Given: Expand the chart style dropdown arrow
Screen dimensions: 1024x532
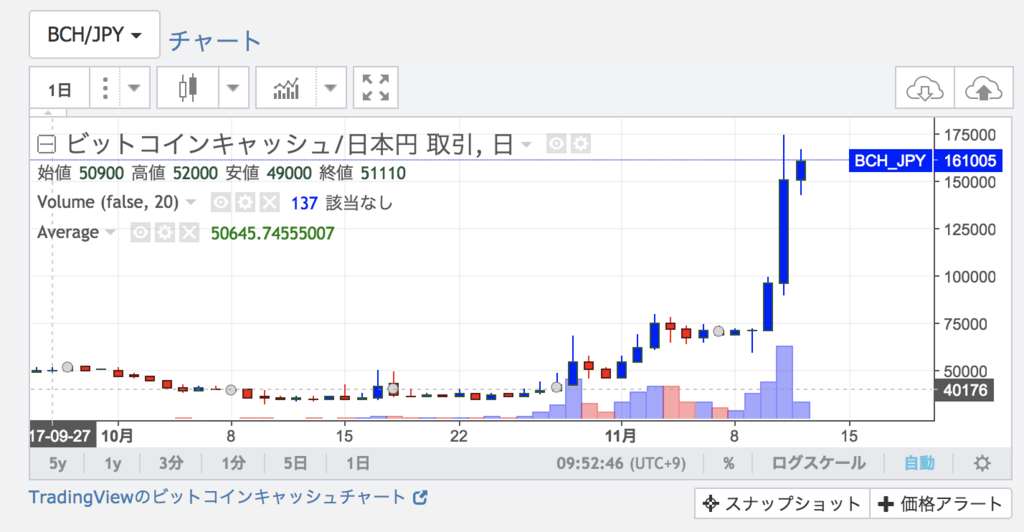Looking at the screenshot, I should pos(233,88).
